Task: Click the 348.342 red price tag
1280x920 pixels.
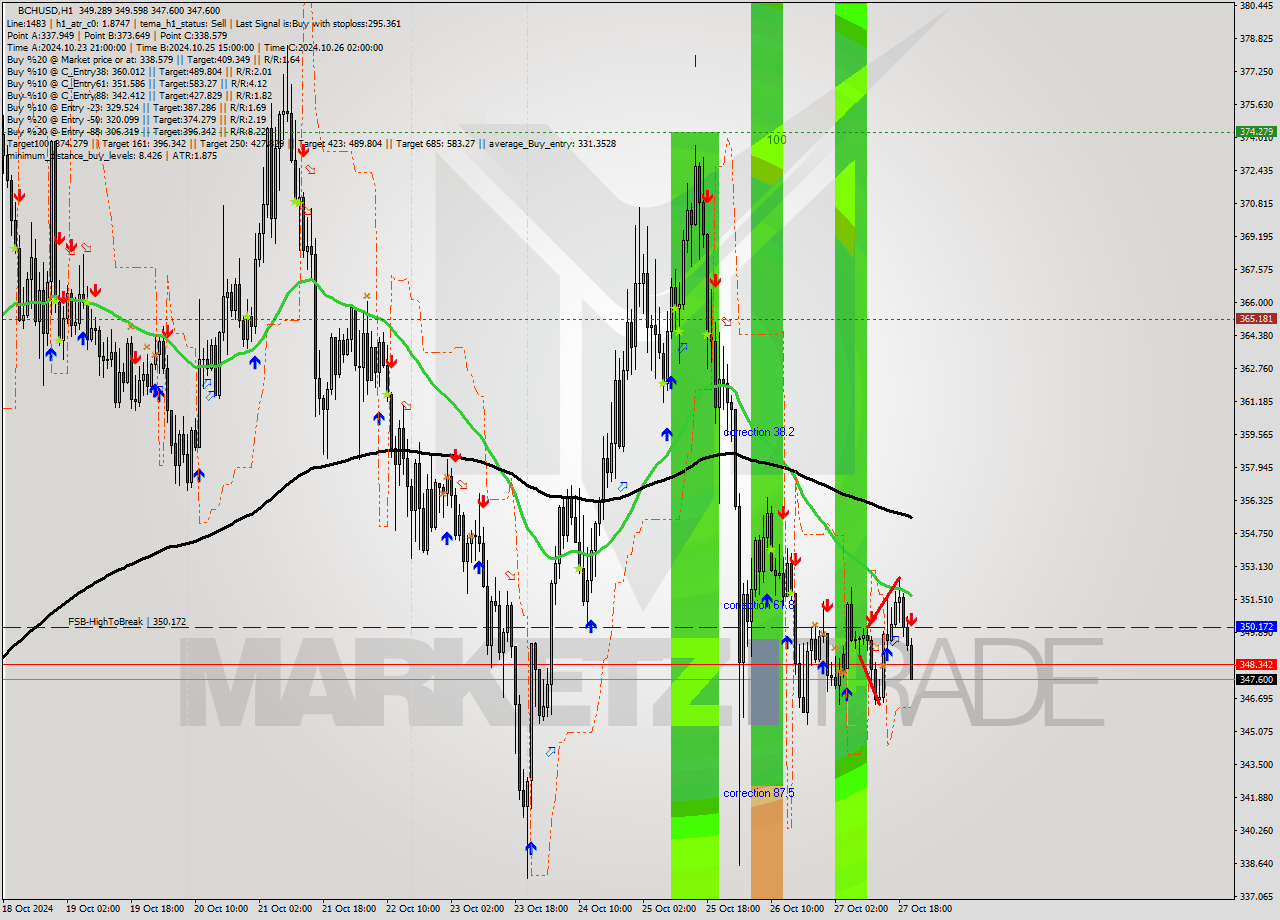Action: pos(1256,664)
